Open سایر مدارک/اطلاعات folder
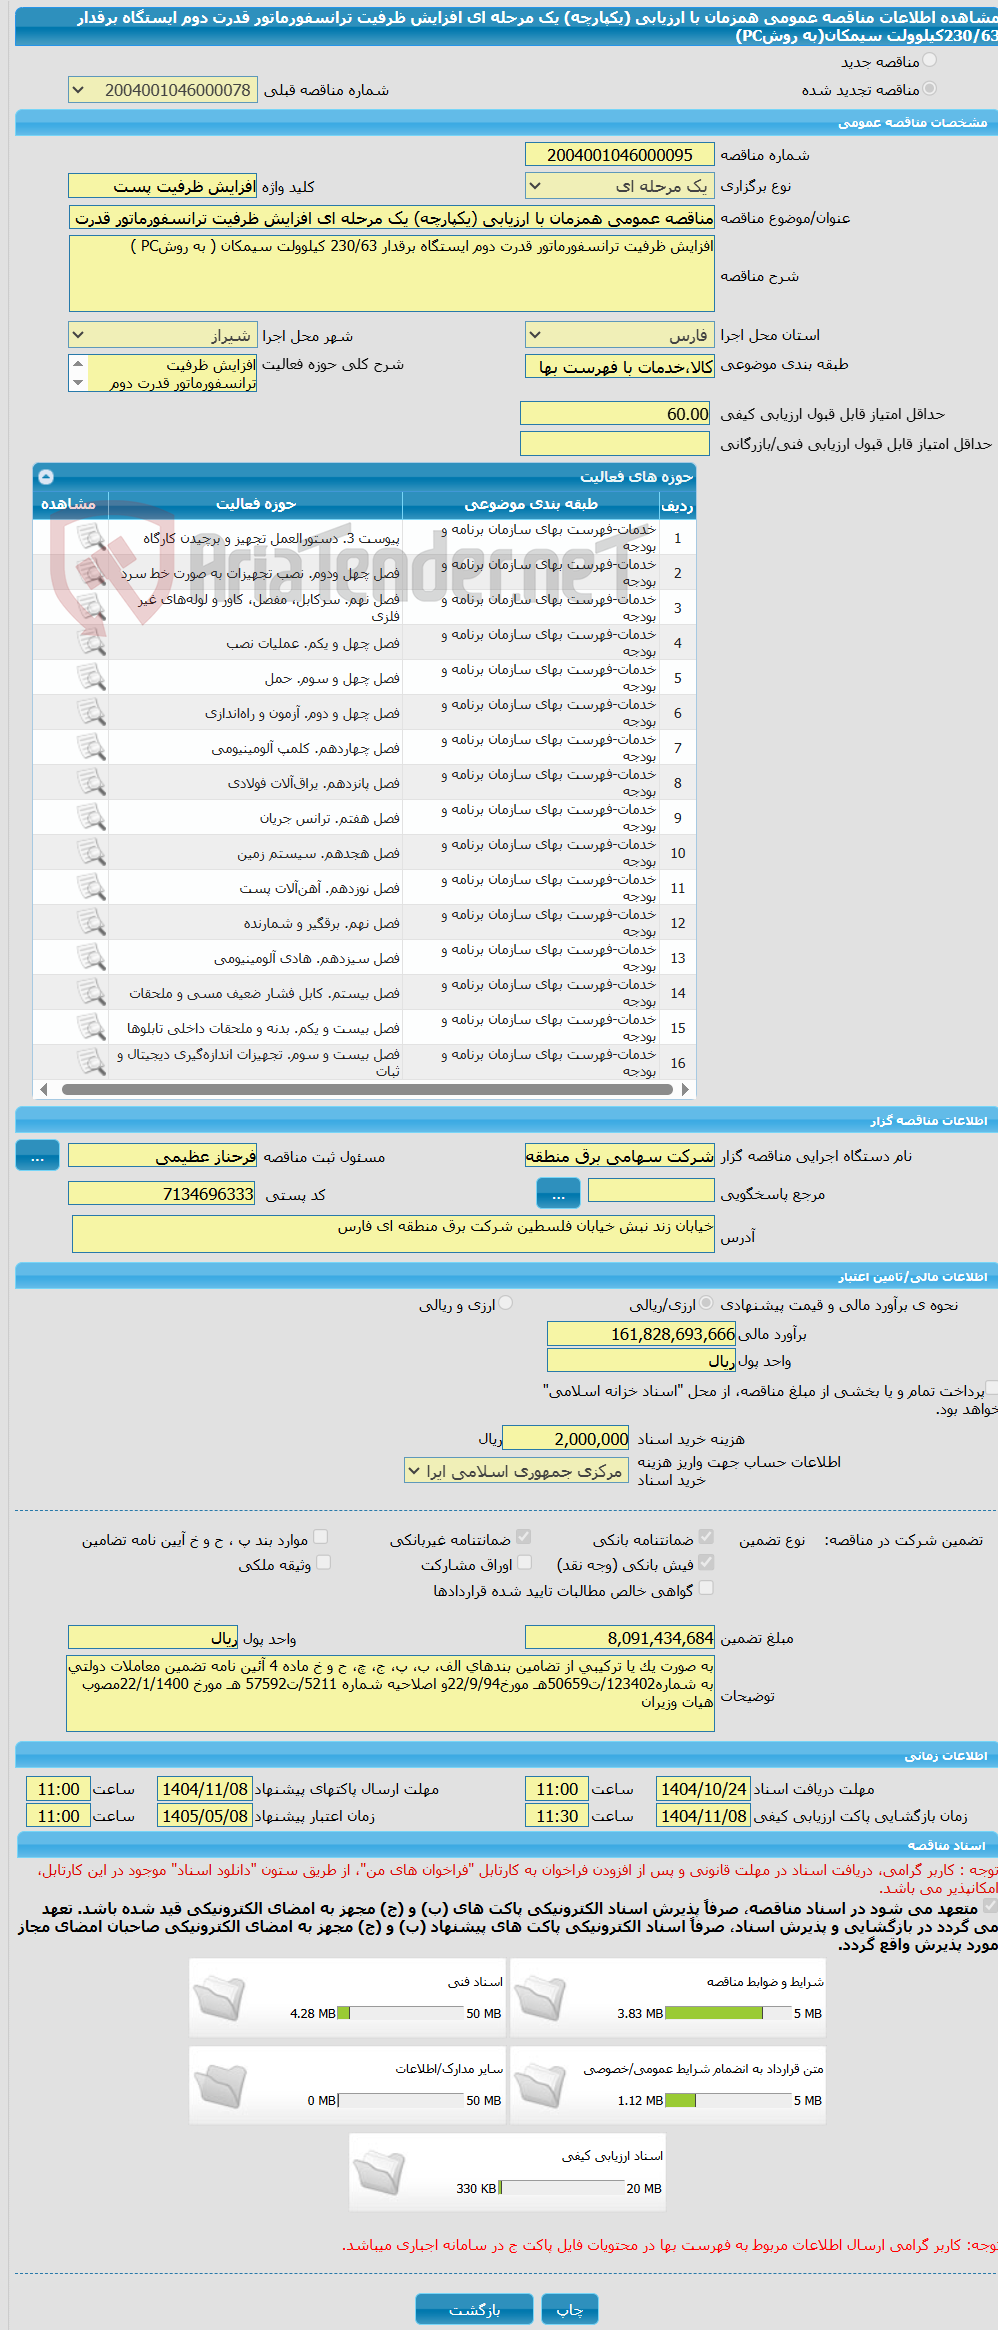This screenshot has width=998, height=2330. point(220,2086)
